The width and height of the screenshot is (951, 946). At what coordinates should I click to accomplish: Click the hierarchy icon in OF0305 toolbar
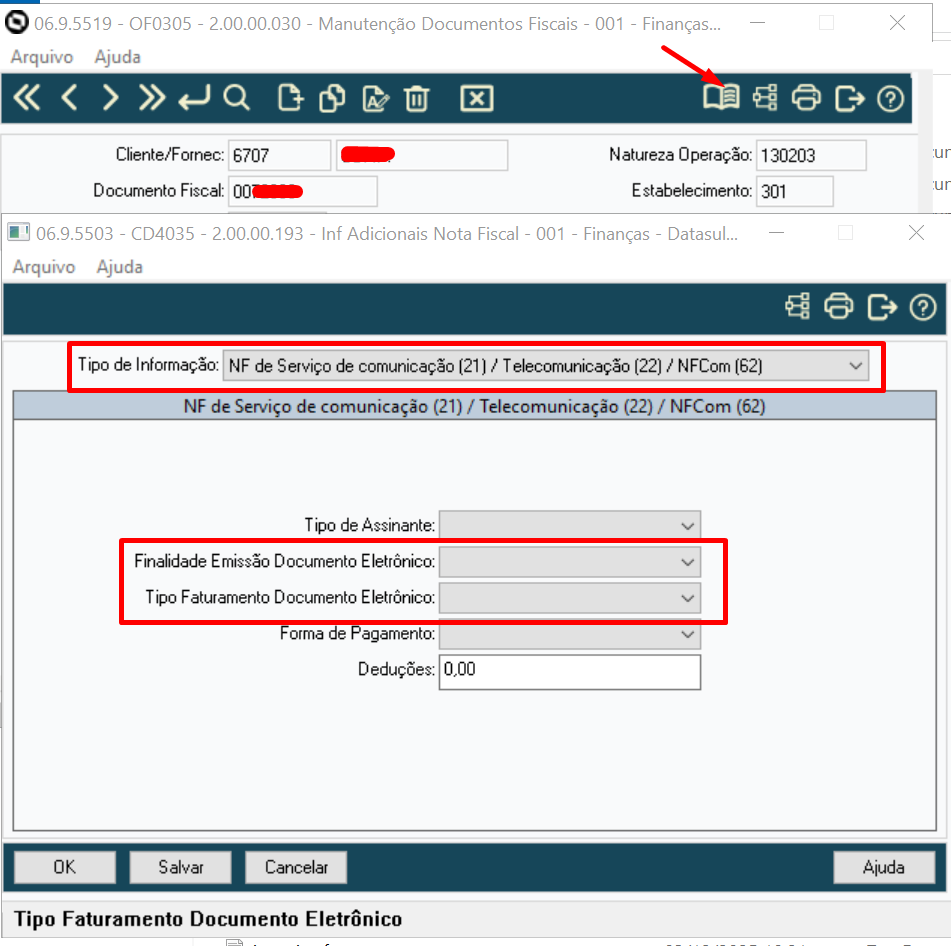click(x=765, y=98)
